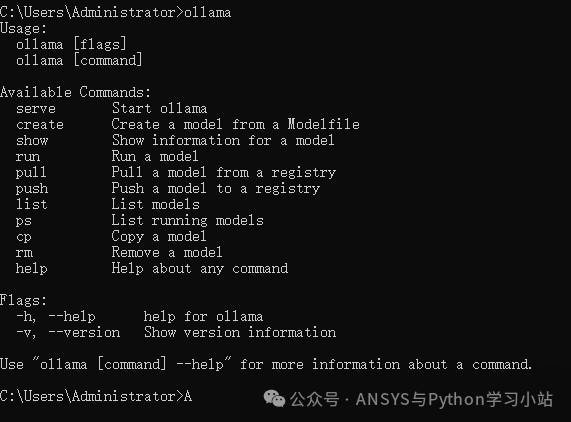Click the 'serve' command name
571x422 pixels.
coord(36,109)
